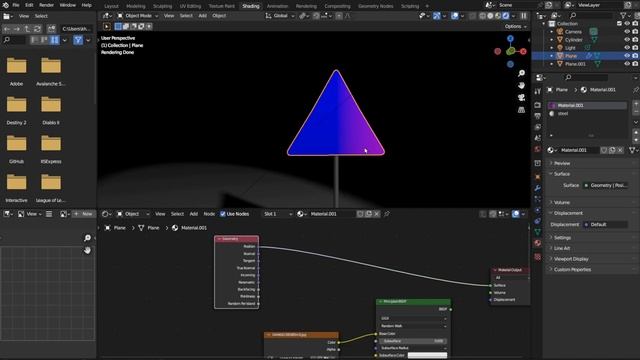This screenshot has width=640, height=360.
Task: Open the Add menu in 3D viewport header
Action: pos(202,16)
